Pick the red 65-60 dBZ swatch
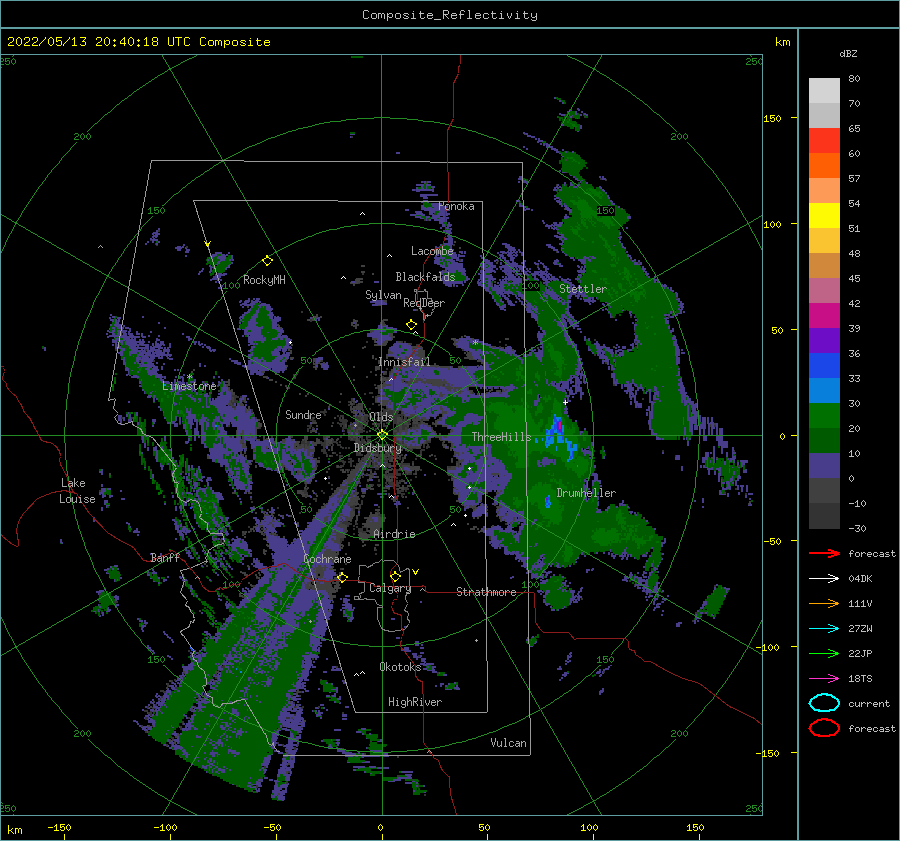 tap(824, 141)
